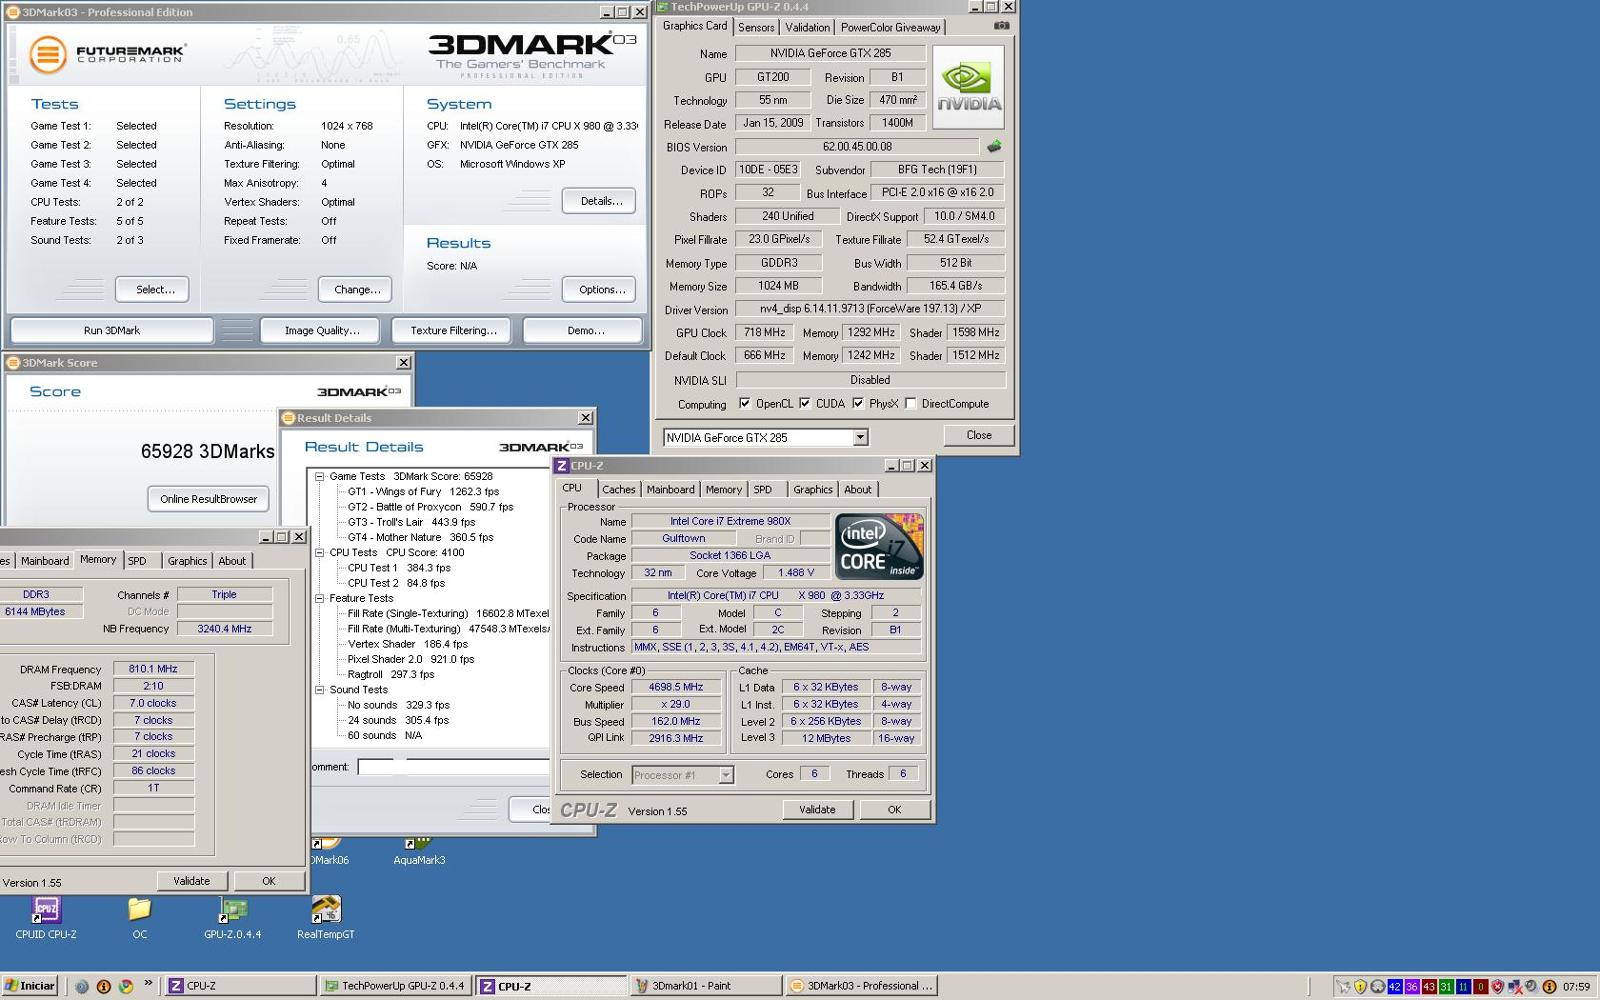Select the GT1 - Wings of Fury result row
This screenshot has height=1000, width=1600.
click(423, 492)
